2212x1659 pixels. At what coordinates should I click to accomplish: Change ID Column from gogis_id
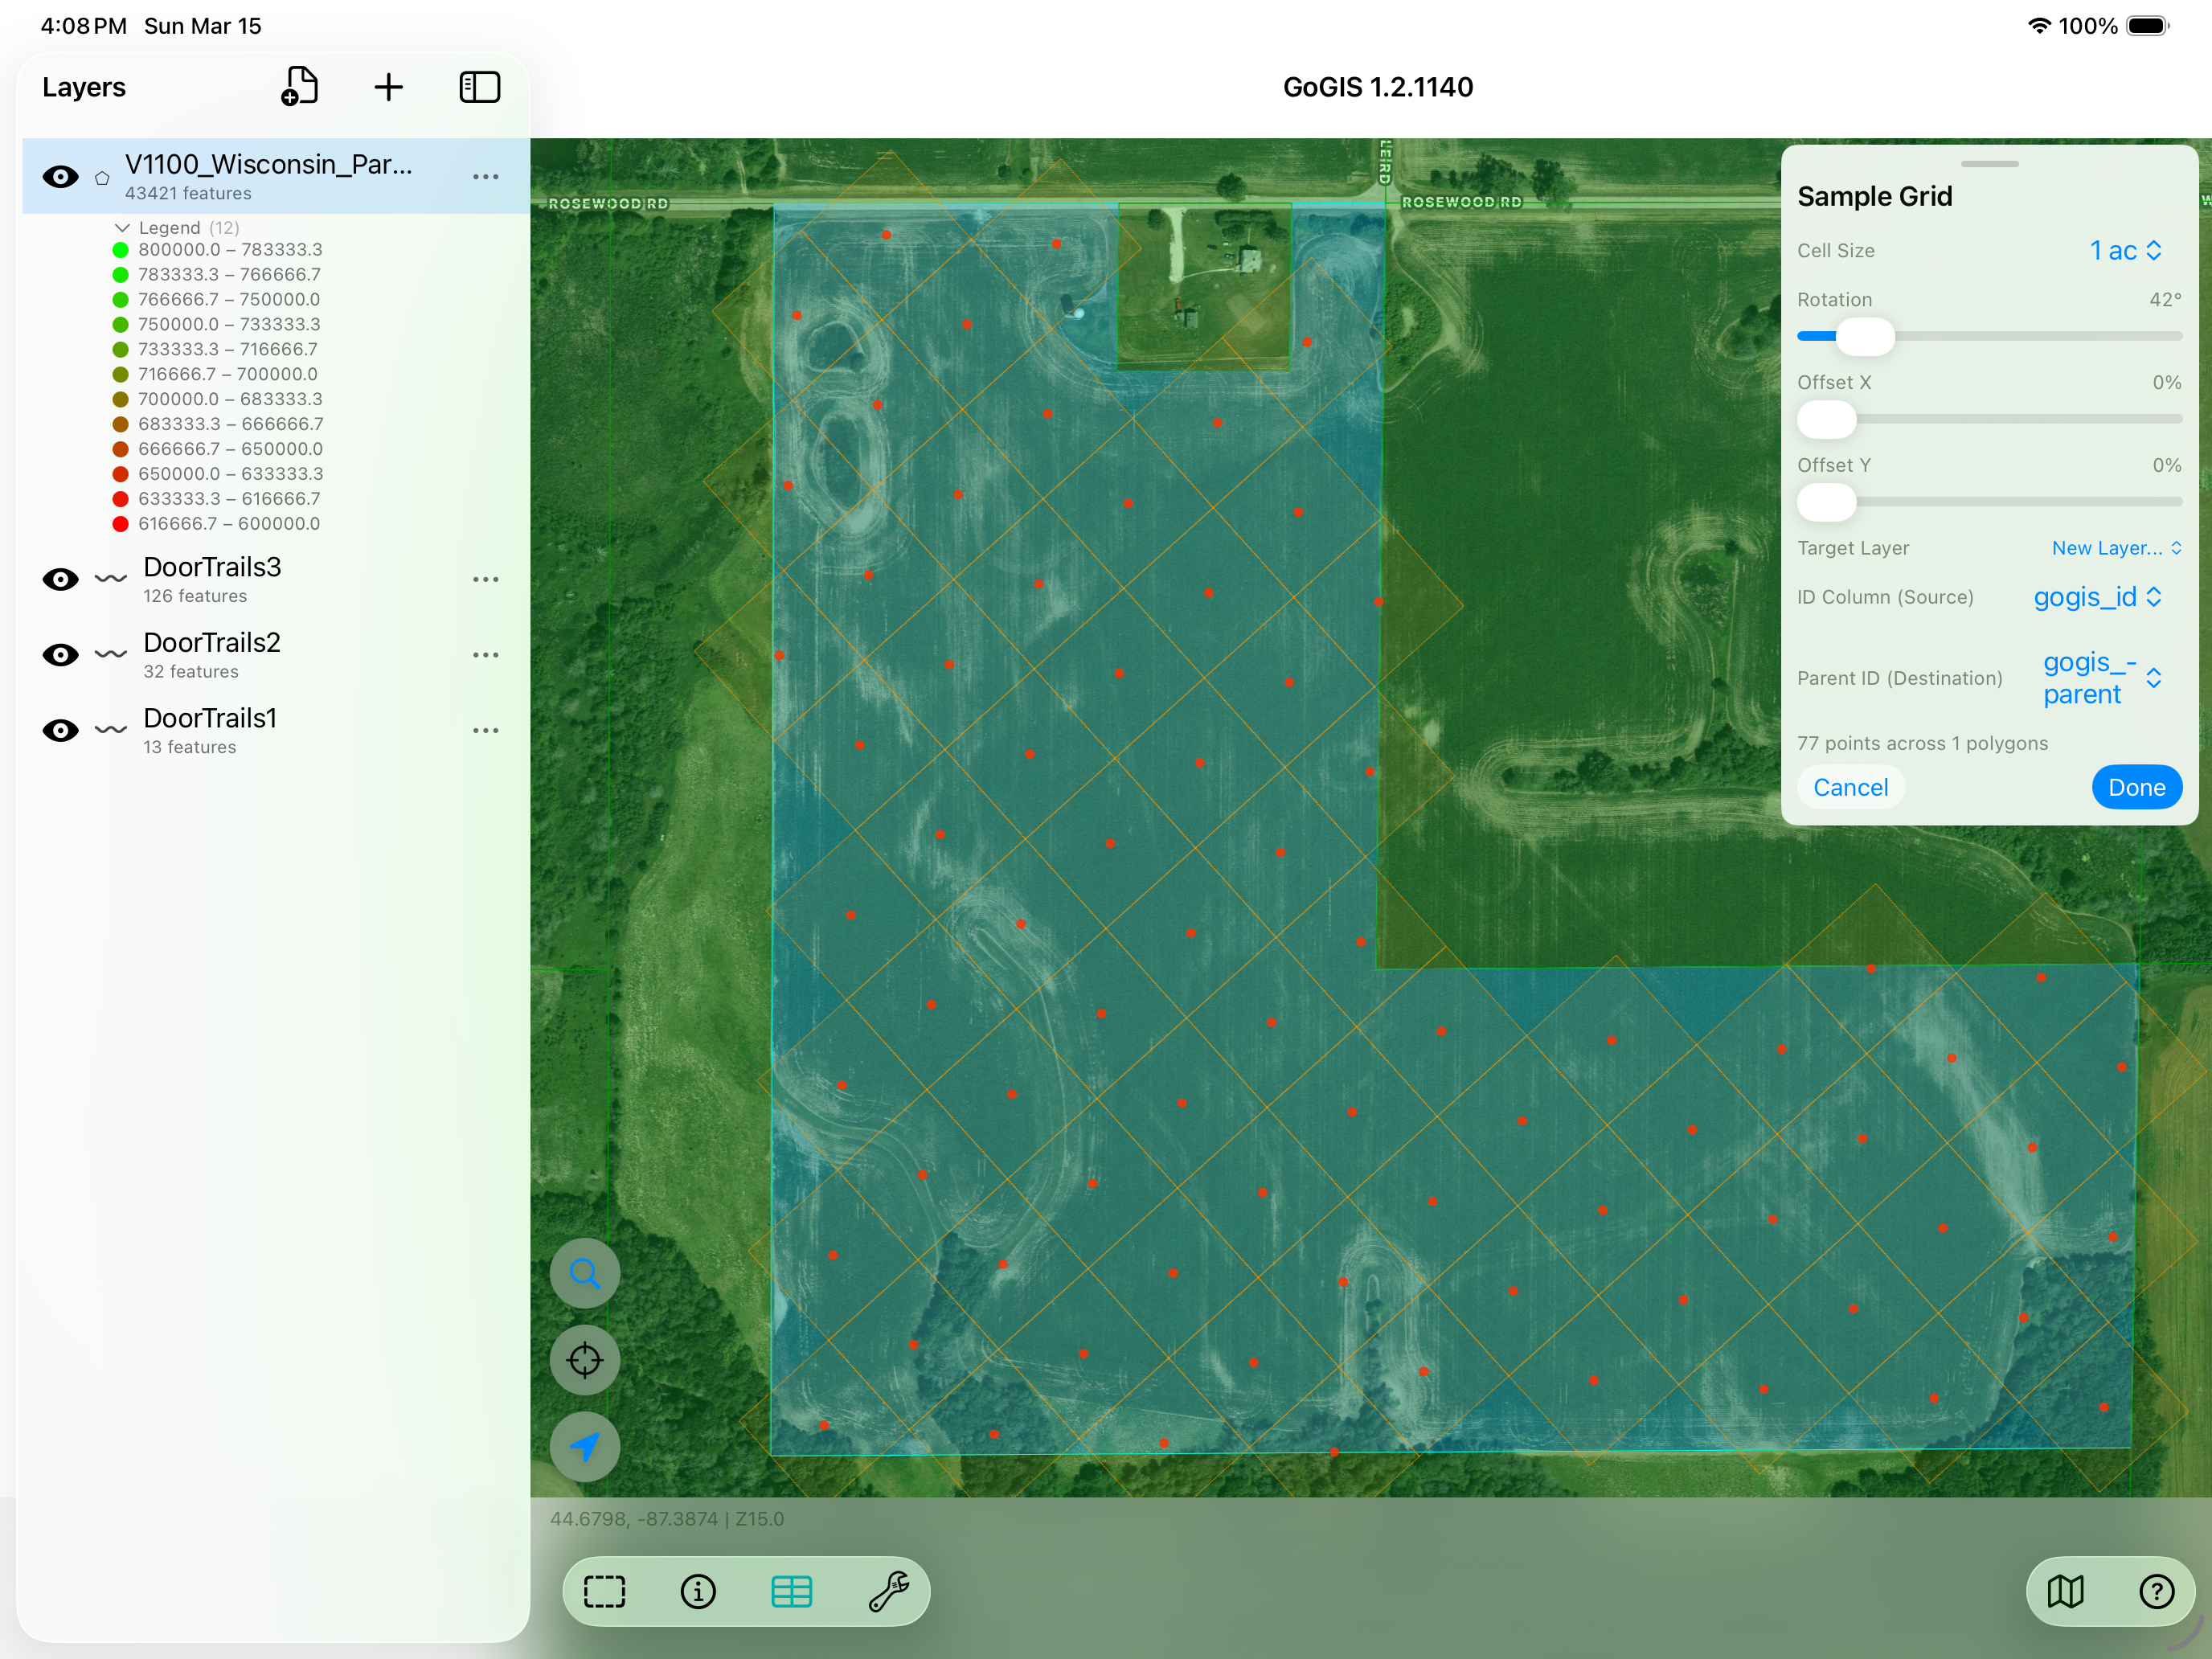pyautogui.click(x=2097, y=597)
